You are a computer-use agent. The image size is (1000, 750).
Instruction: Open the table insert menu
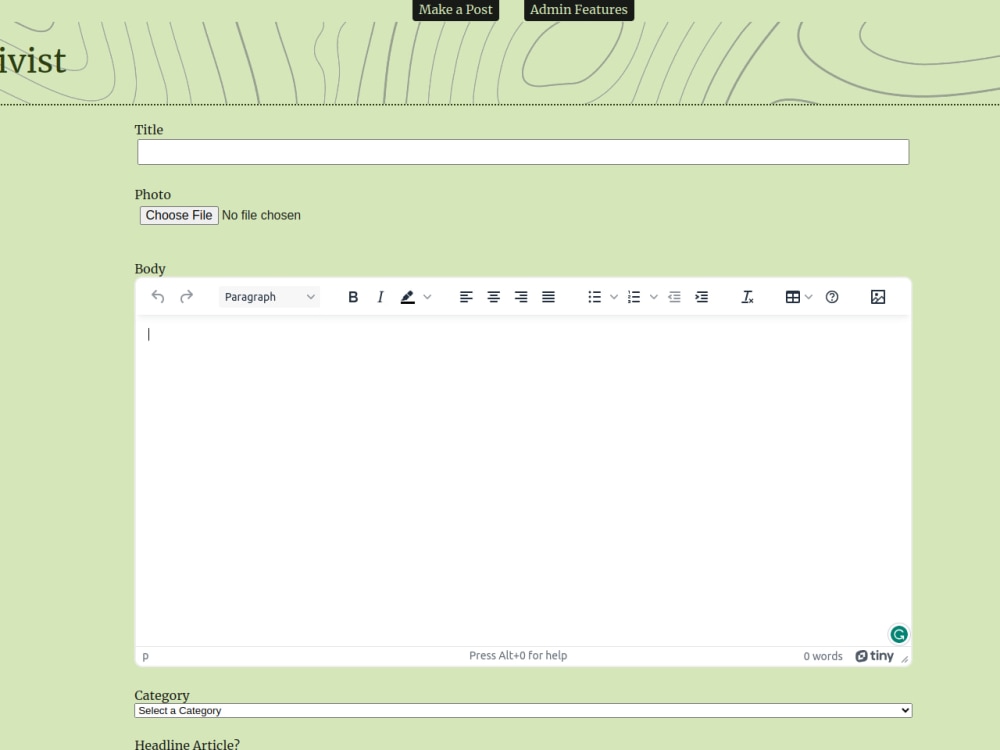pos(793,297)
